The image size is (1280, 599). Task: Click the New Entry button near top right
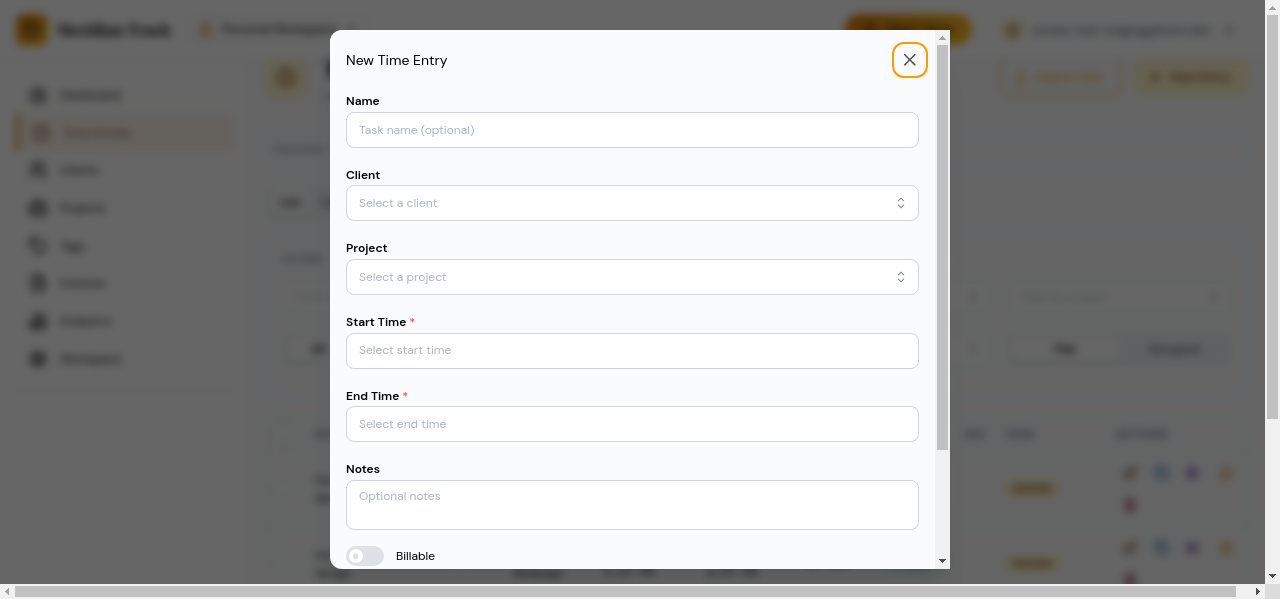(x=1191, y=77)
